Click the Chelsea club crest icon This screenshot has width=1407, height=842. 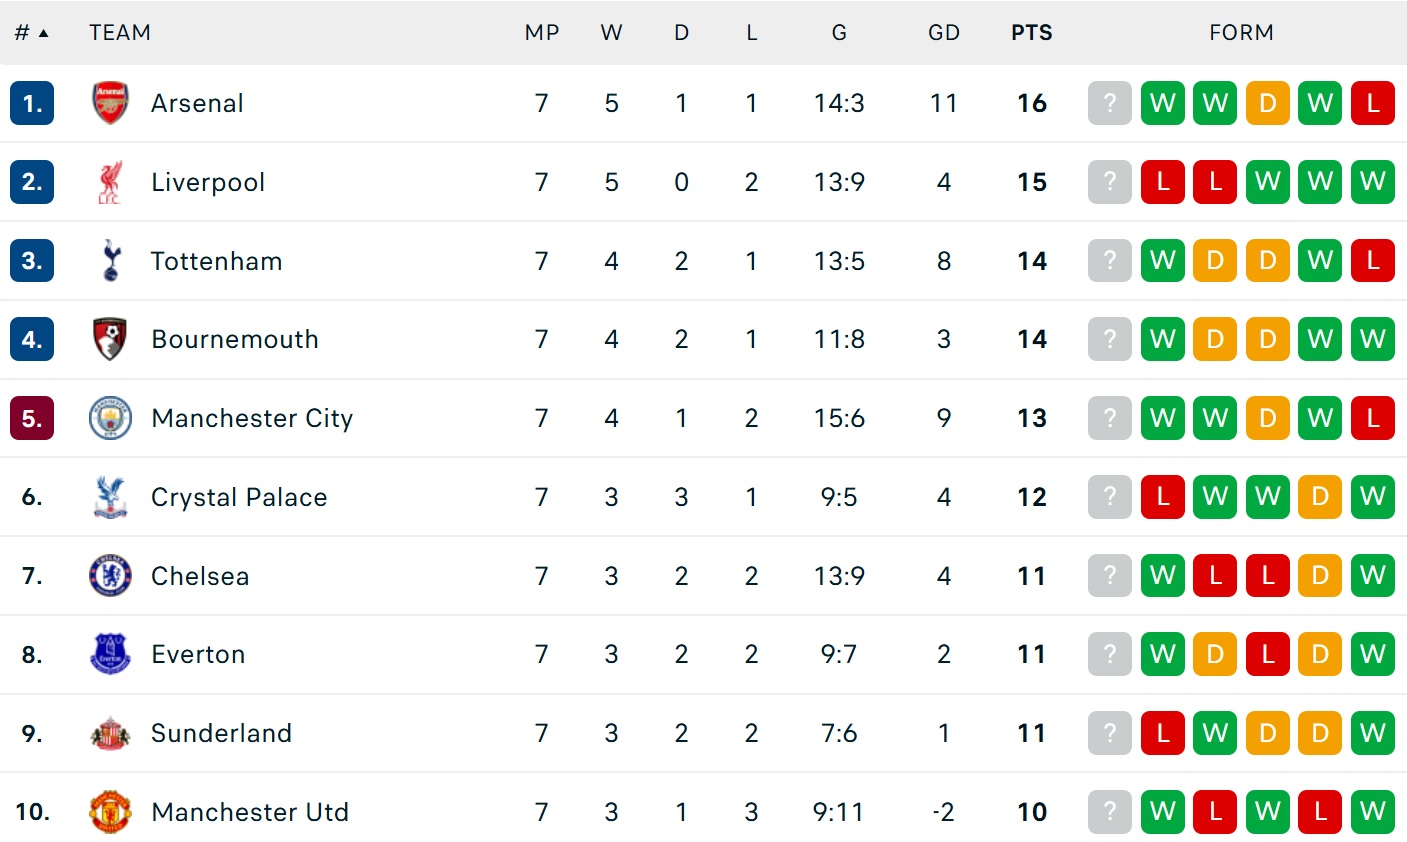(x=110, y=576)
